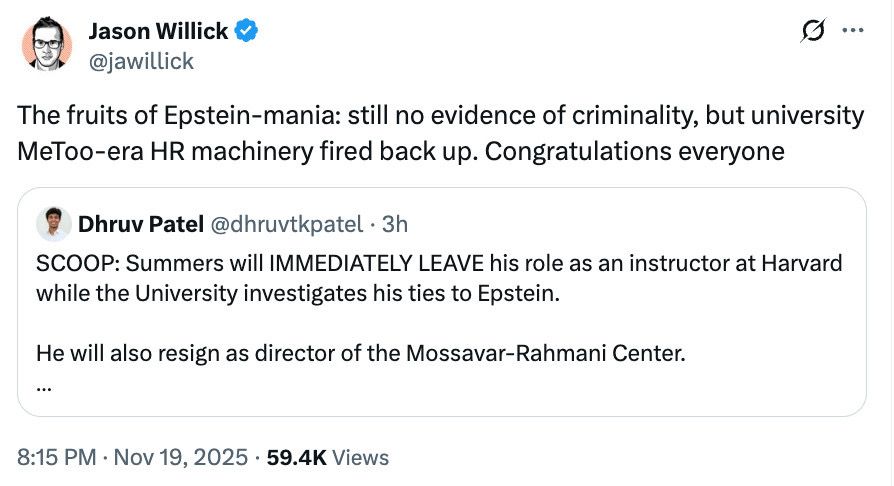Open Dhruv Patel's profile name link
The height and width of the screenshot is (486, 894).
point(132,223)
